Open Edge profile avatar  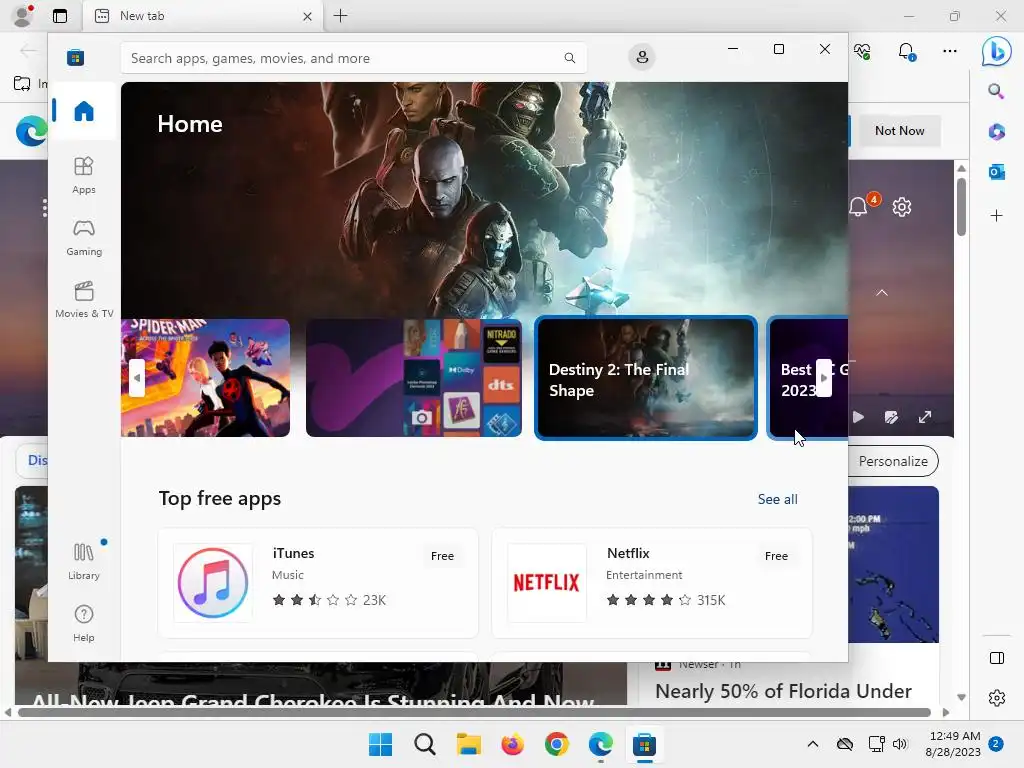coord(24,16)
